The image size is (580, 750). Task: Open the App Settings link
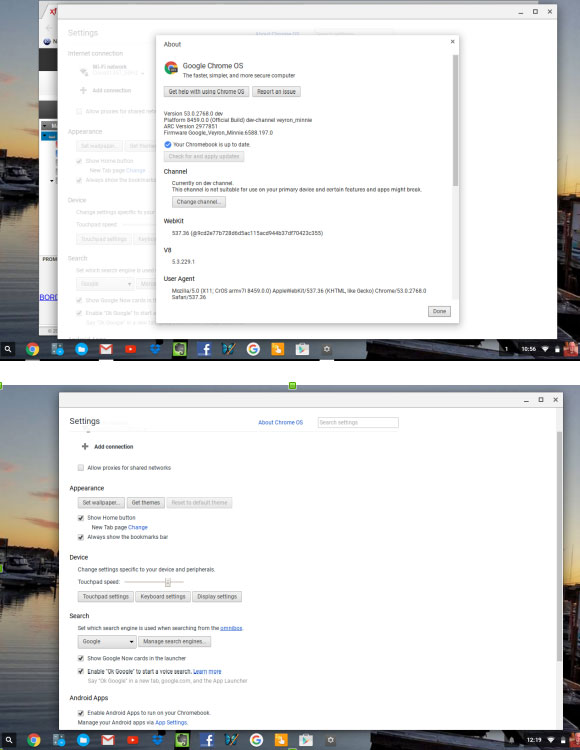click(x=171, y=722)
